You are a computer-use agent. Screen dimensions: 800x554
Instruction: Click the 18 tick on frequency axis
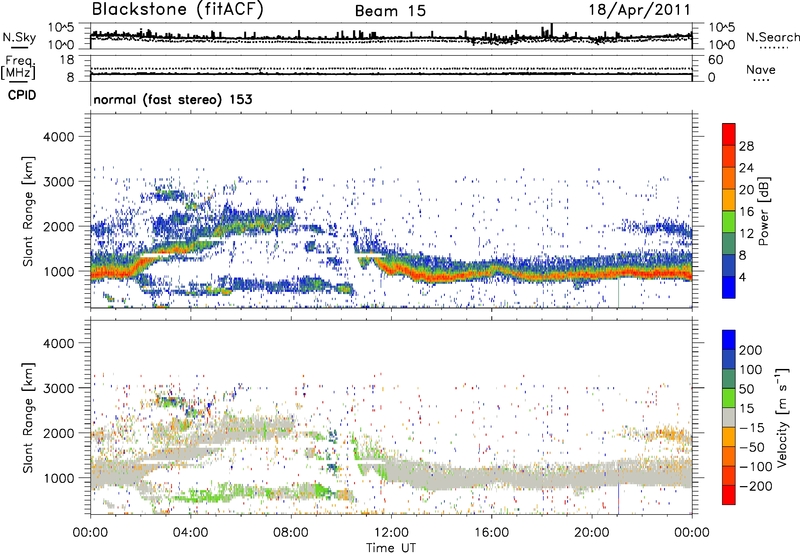point(67,60)
